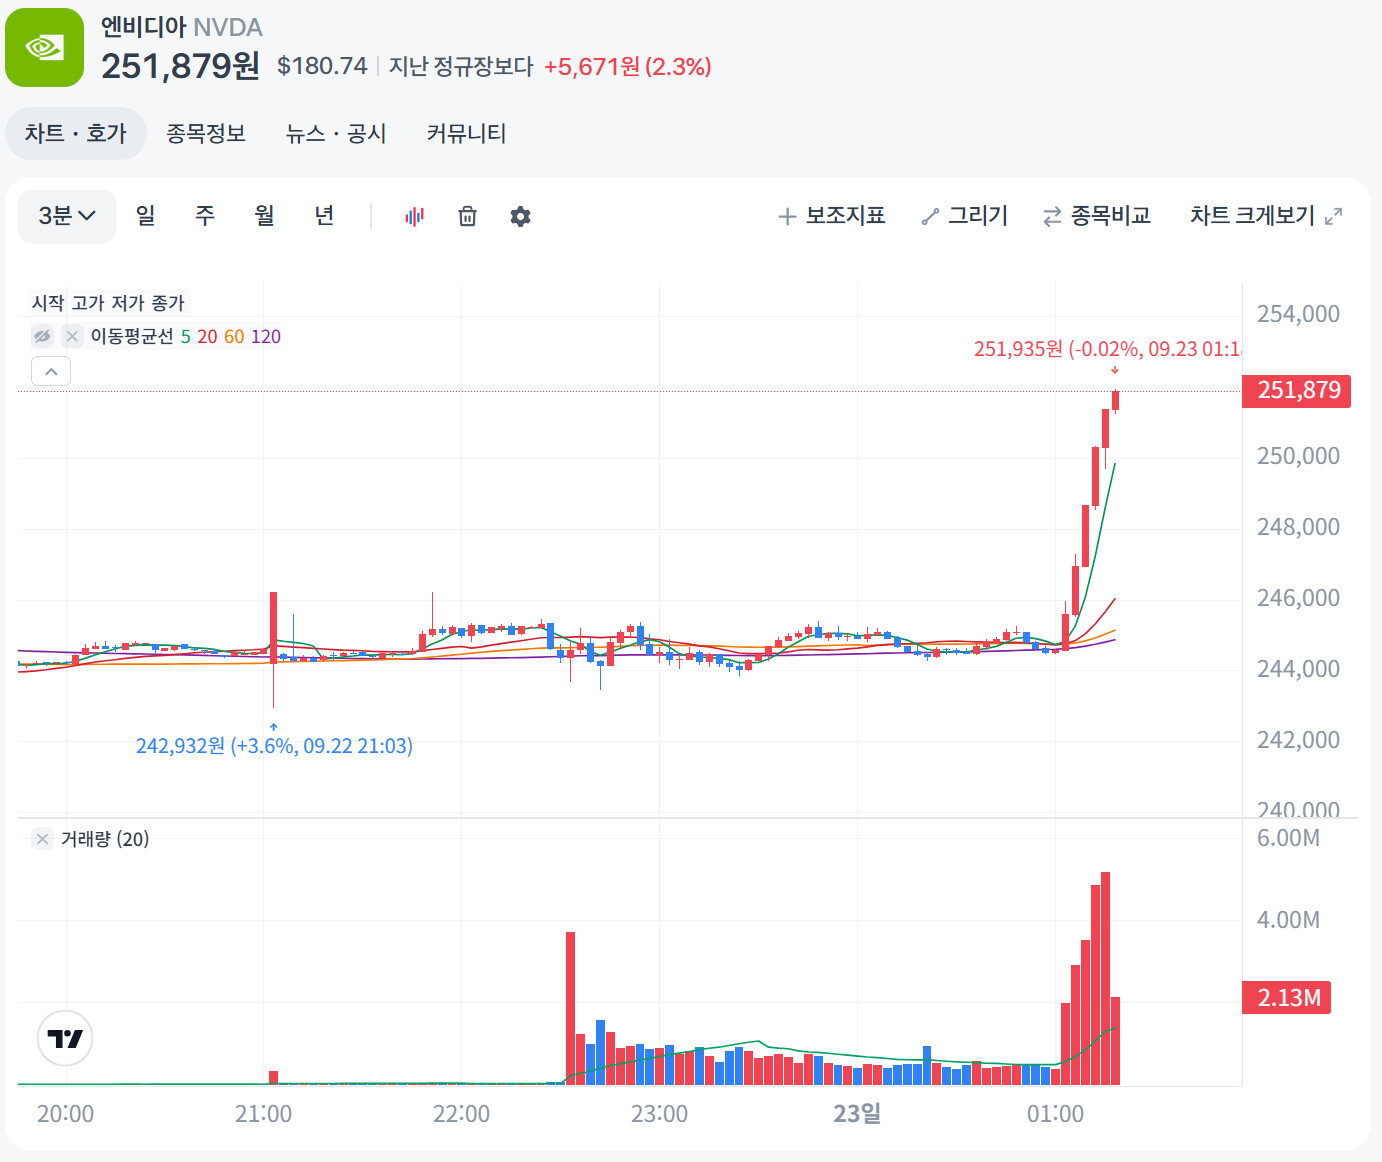Open the 3분 interval dropdown
This screenshot has height=1162, width=1382.
[x=67, y=216]
